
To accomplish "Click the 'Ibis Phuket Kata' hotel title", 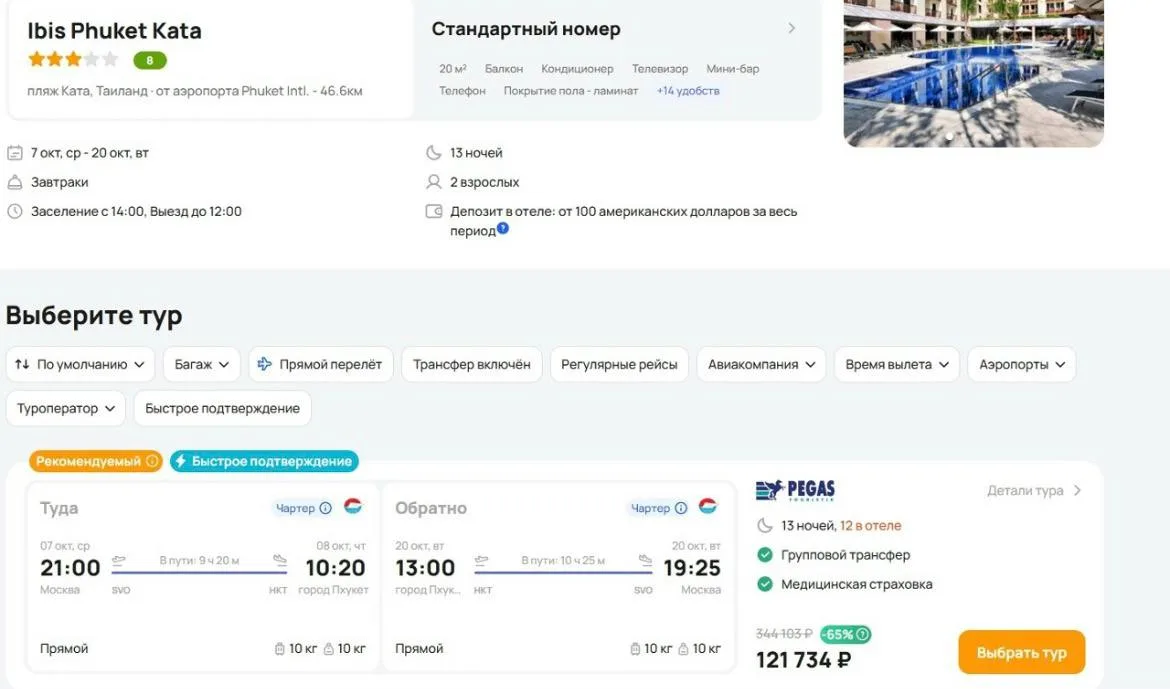I will point(114,31).
